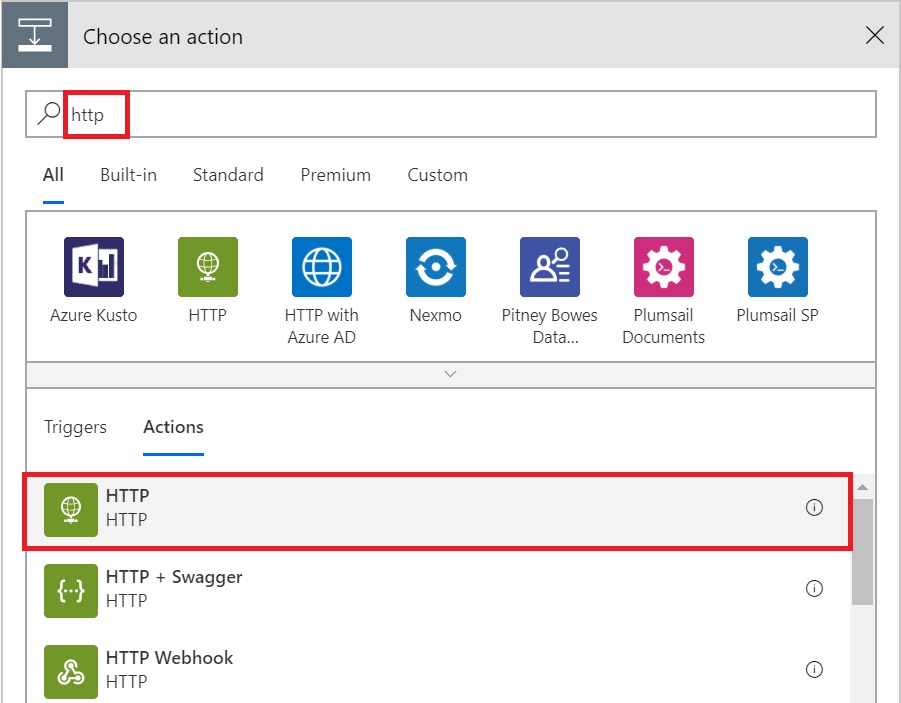901x703 pixels.
Task: Click the actions list scroll-up arrow
Action: (862, 487)
